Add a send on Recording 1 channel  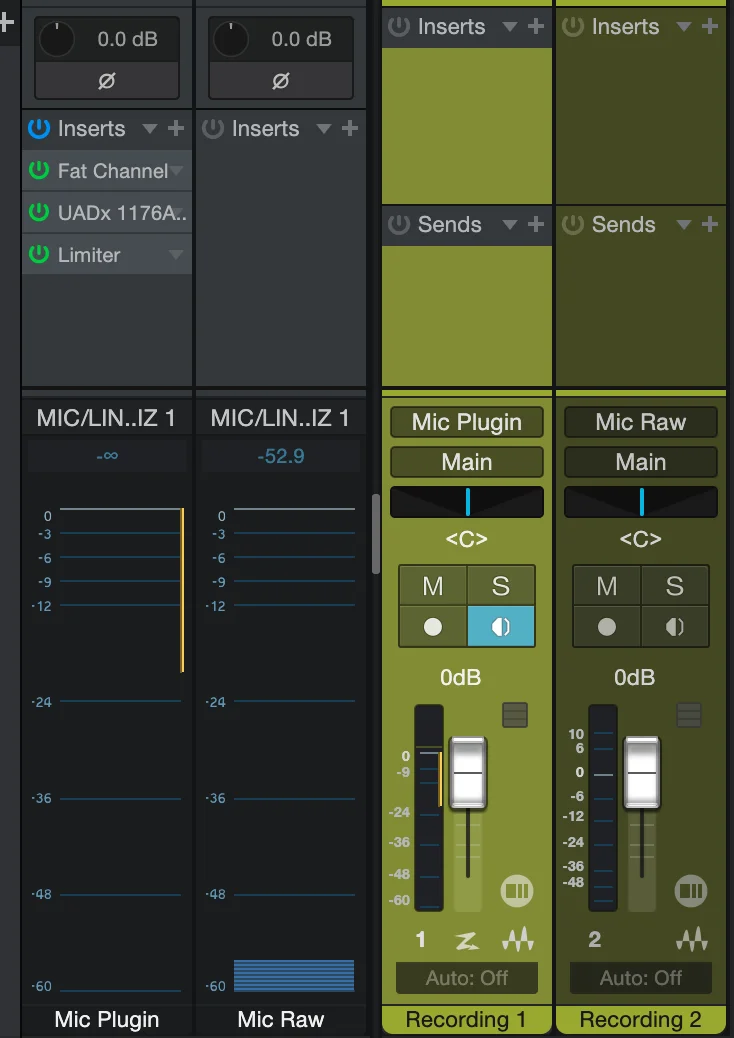coord(535,224)
